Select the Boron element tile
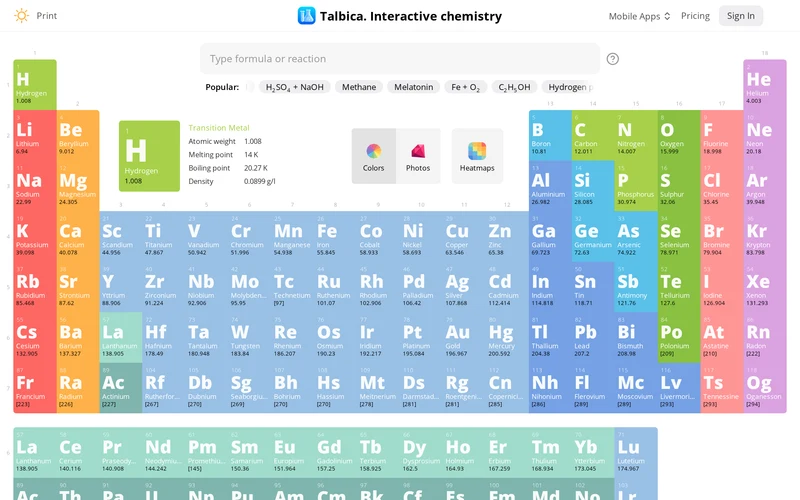800x500 pixels. (x=550, y=135)
